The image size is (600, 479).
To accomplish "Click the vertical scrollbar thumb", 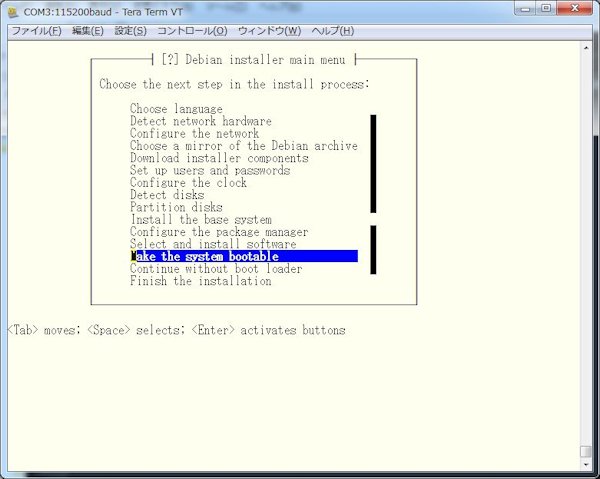I will [x=586, y=451].
